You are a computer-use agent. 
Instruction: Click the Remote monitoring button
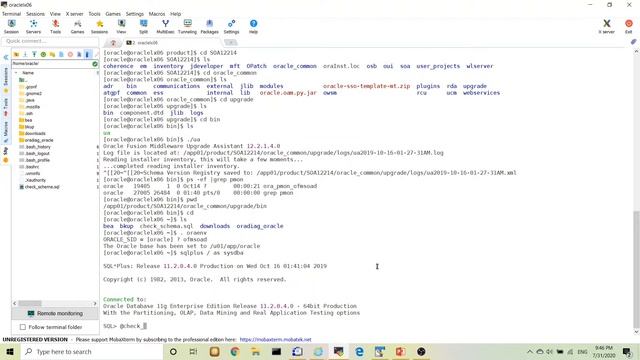[55, 313]
